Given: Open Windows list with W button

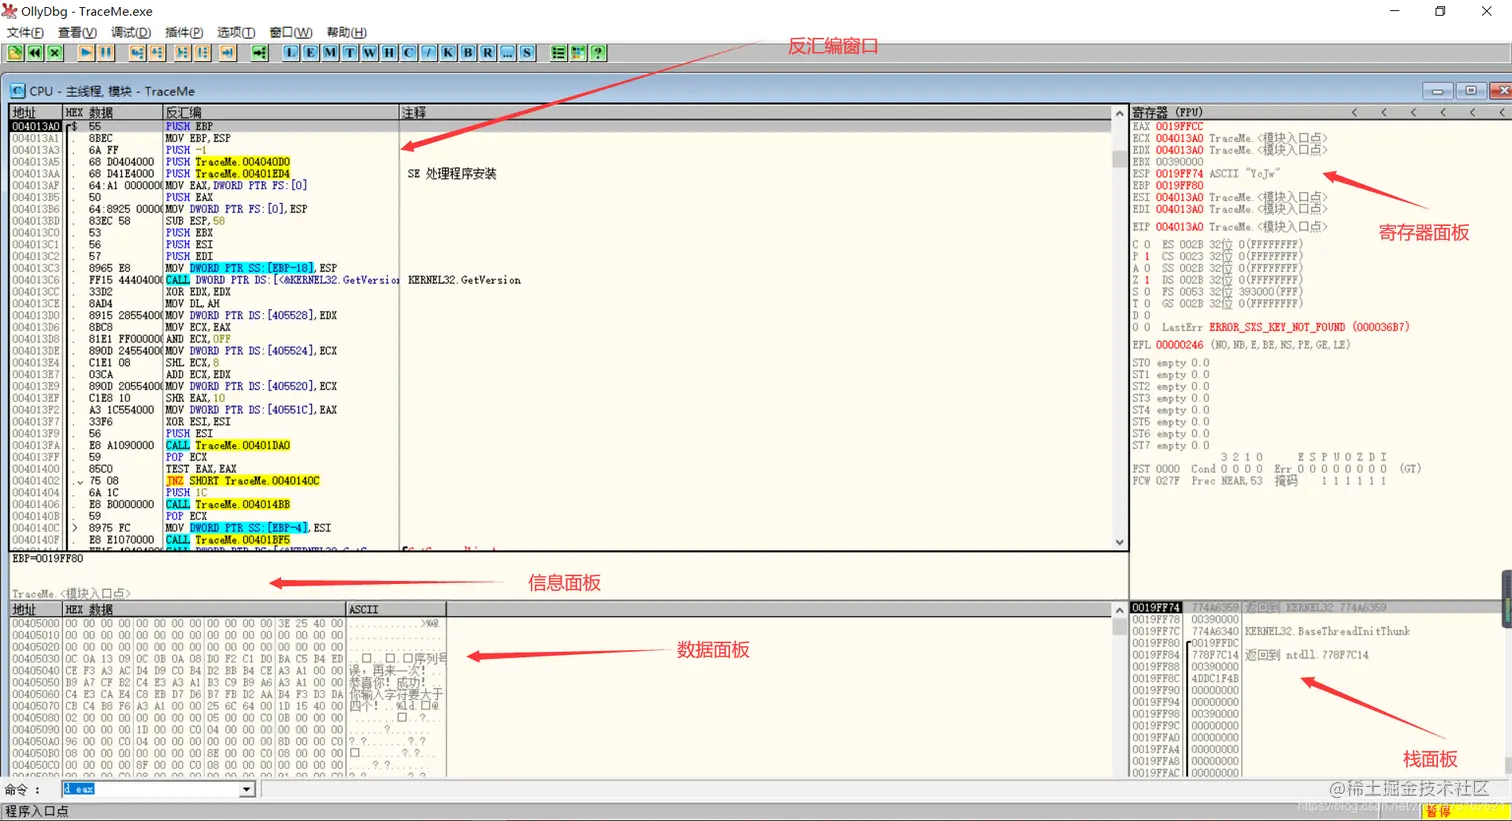Looking at the screenshot, I should (x=370, y=53).
